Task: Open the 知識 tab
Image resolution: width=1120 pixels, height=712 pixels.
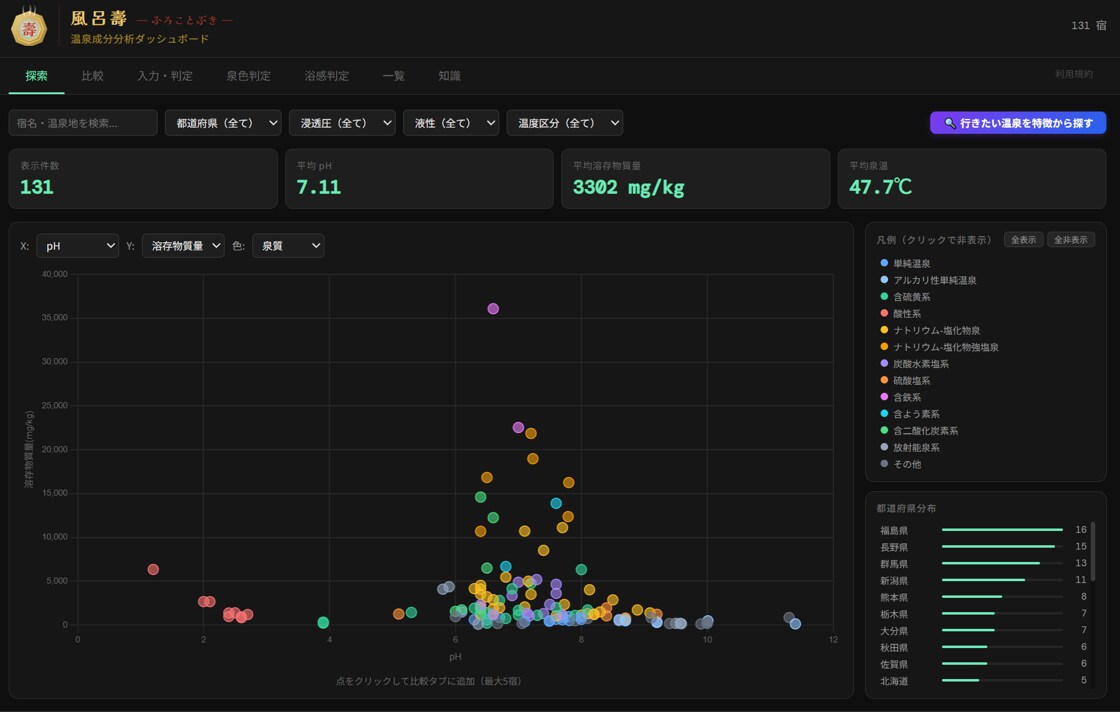Action: tap(449, 76)
